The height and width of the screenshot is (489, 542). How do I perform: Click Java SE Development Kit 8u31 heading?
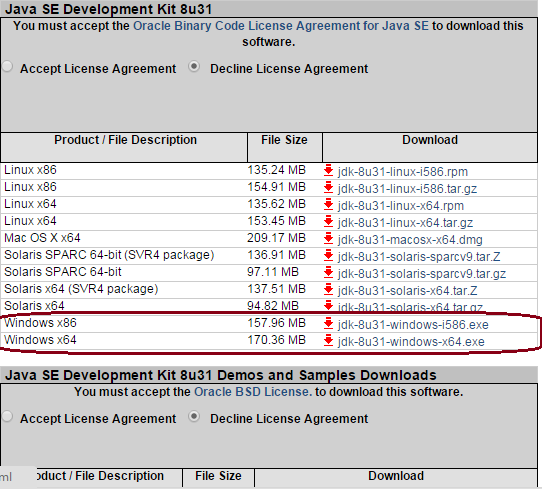pyautogui.click(x=109, y=9)
